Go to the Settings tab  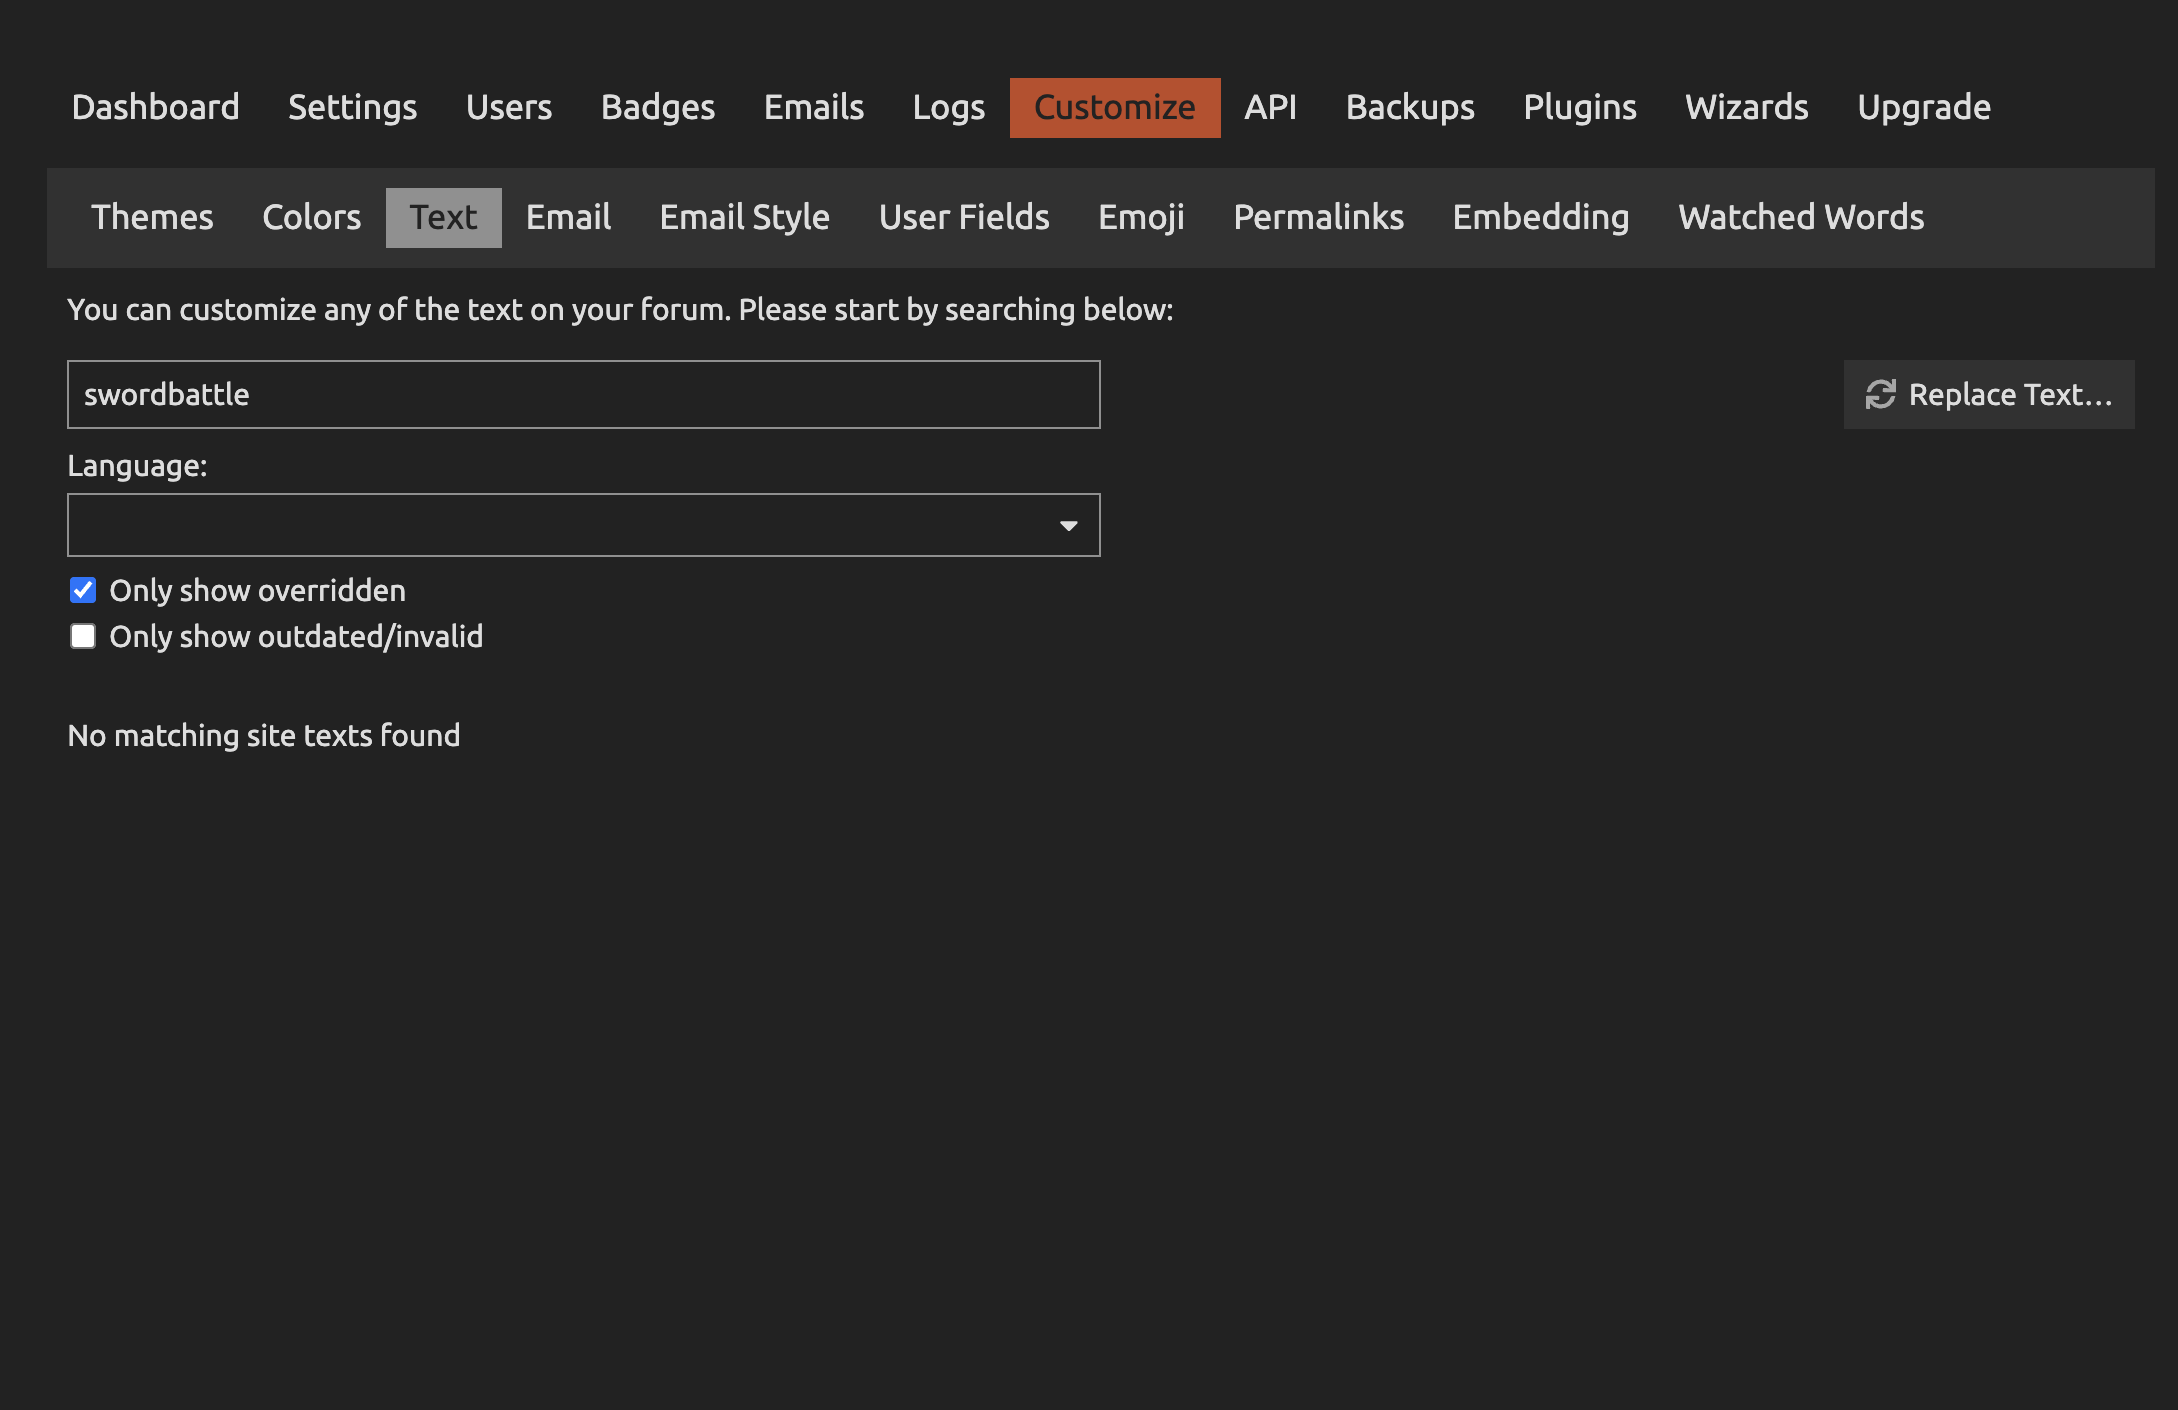coord(352,107)
